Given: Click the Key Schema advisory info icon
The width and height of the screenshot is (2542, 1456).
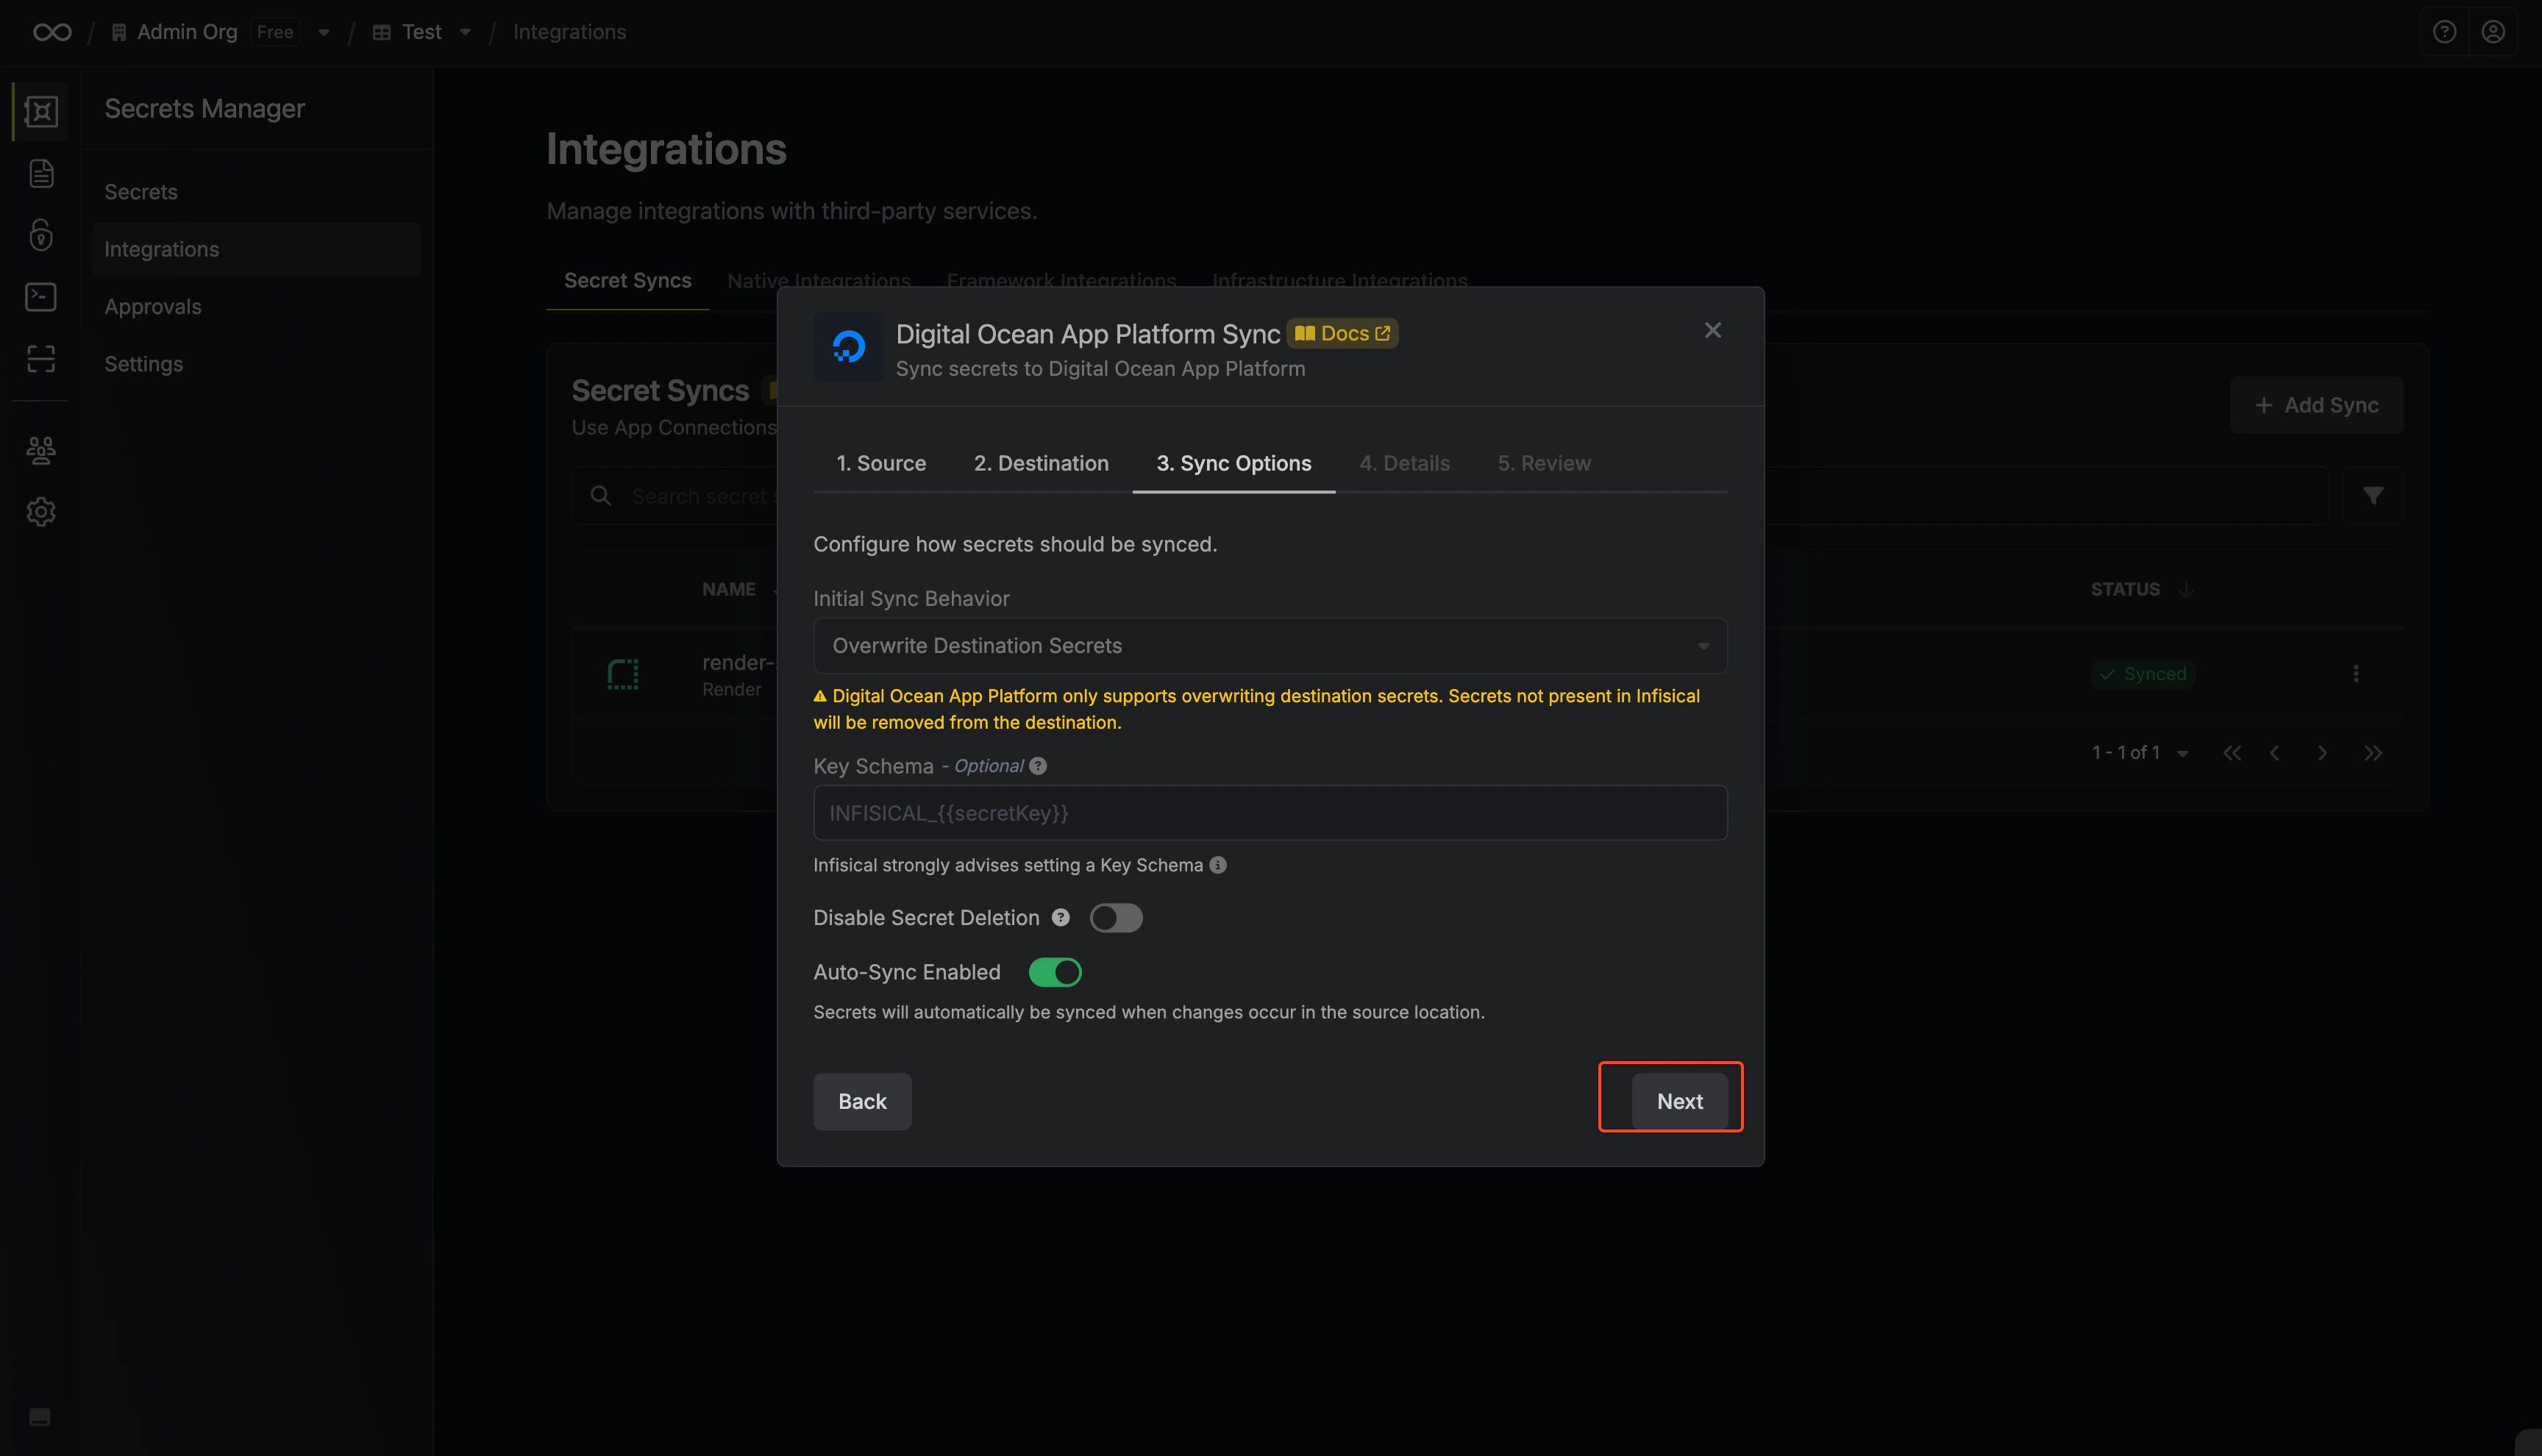Looking at the screenshot, I should tap(1217, 865).
